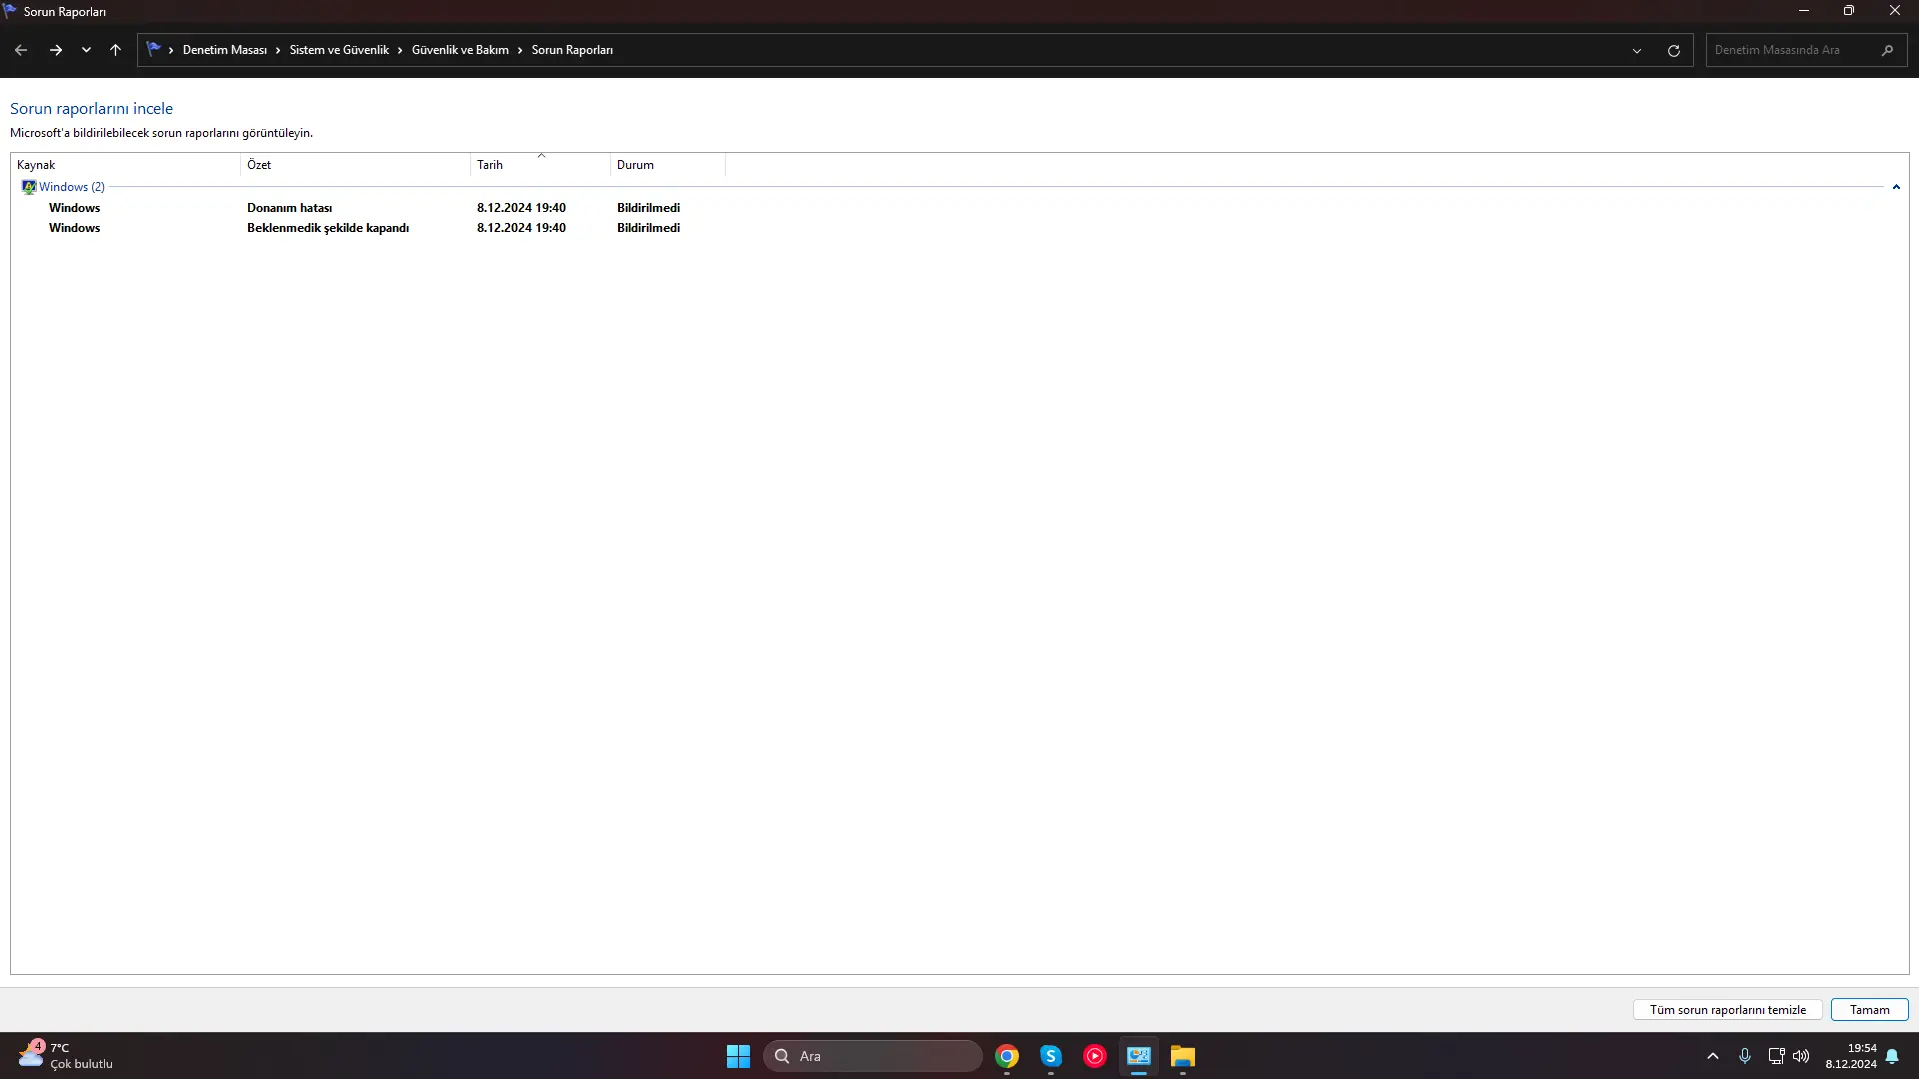Navigate to Sistem ve Güvenlik breadcrumb

pyautogui.click(x=339, y=50)
